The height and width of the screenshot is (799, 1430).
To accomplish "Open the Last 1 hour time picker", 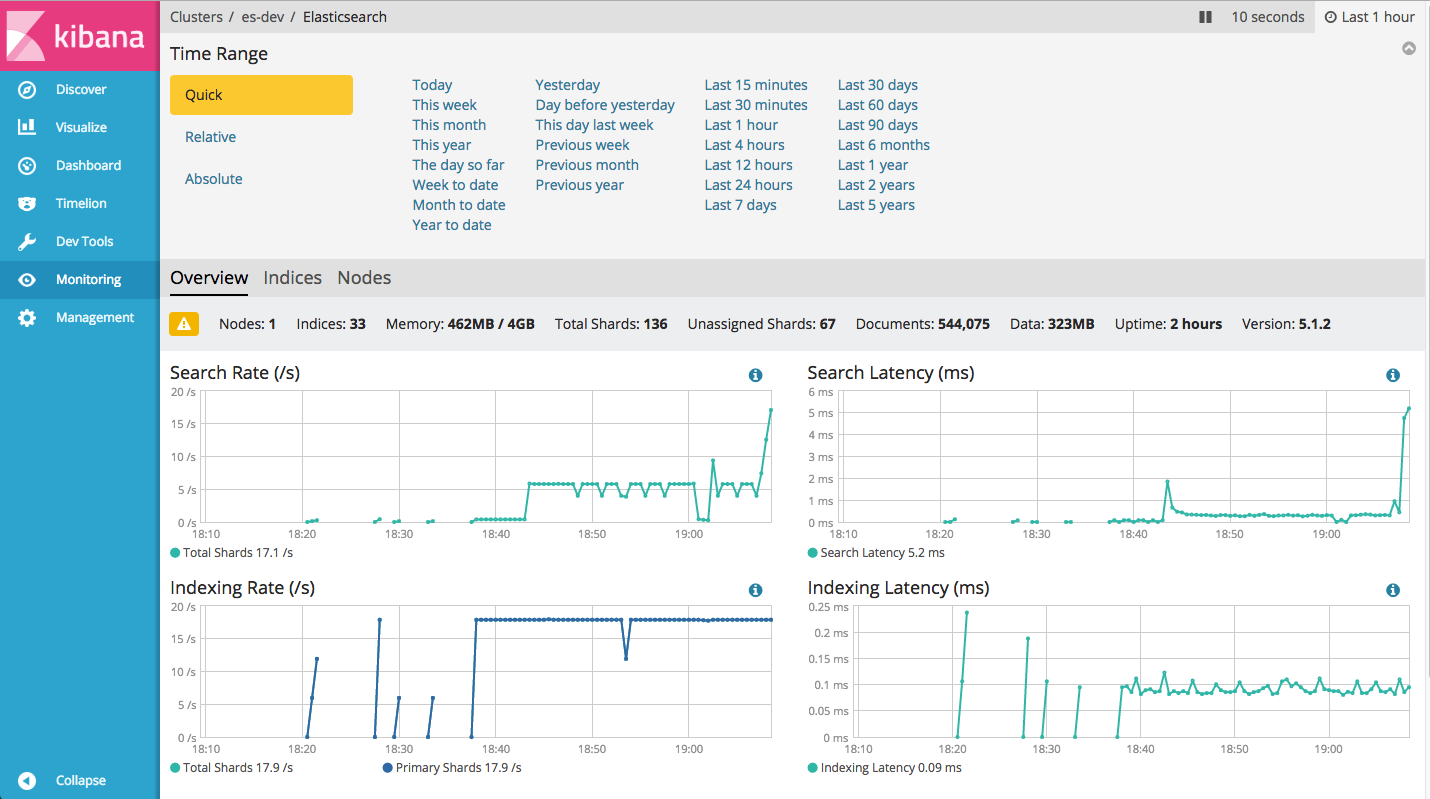I will click(1370, 17).
